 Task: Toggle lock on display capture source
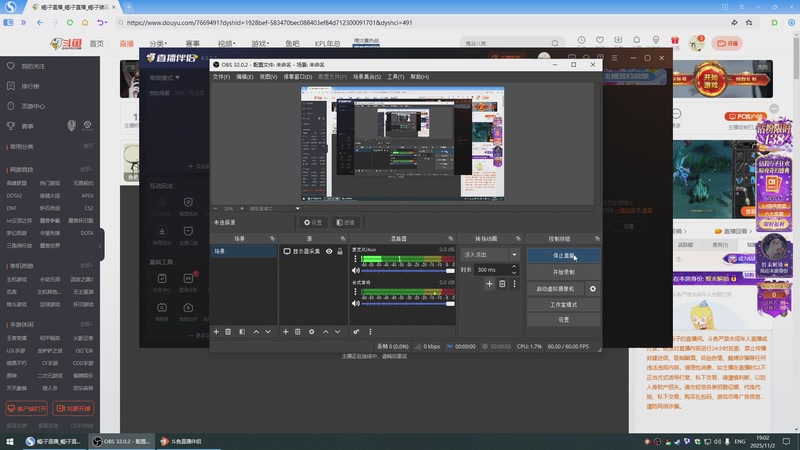(340, 252)
